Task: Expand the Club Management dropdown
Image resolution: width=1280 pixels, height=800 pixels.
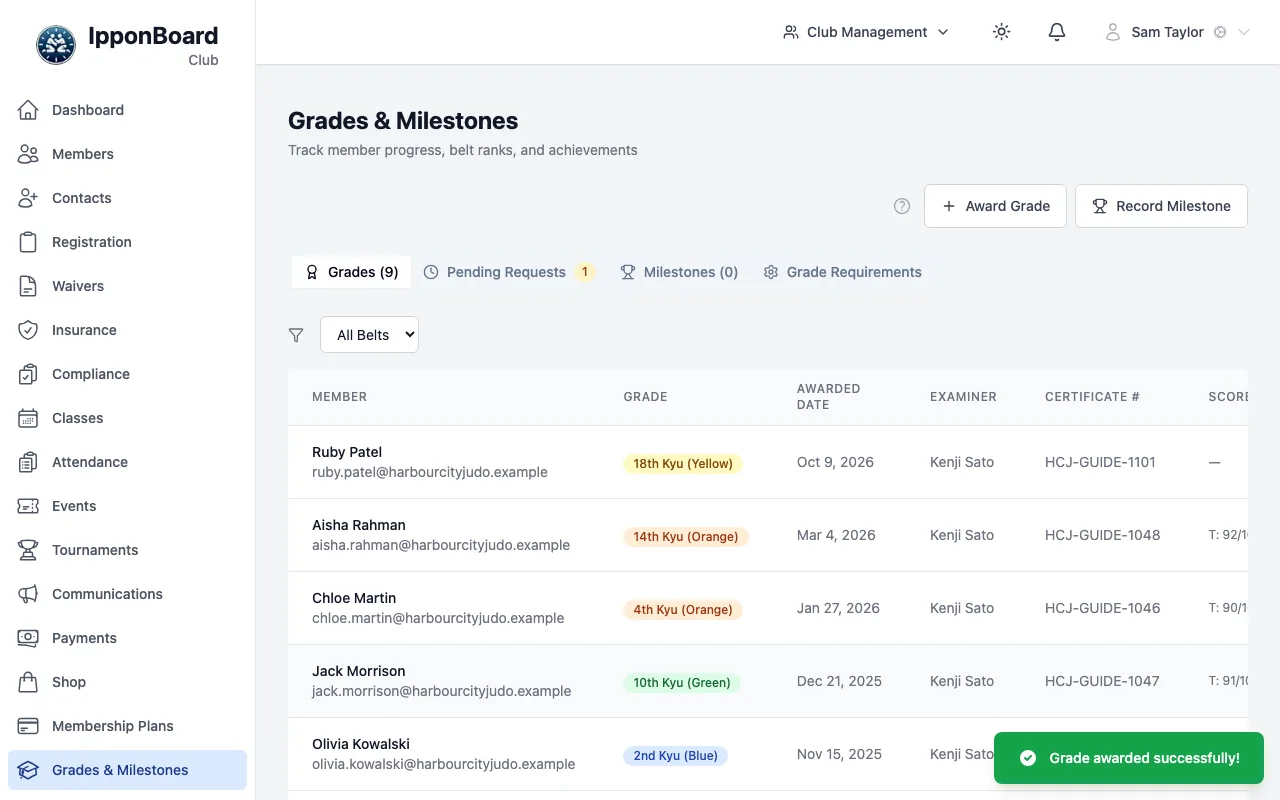Action: click(866, 32)
